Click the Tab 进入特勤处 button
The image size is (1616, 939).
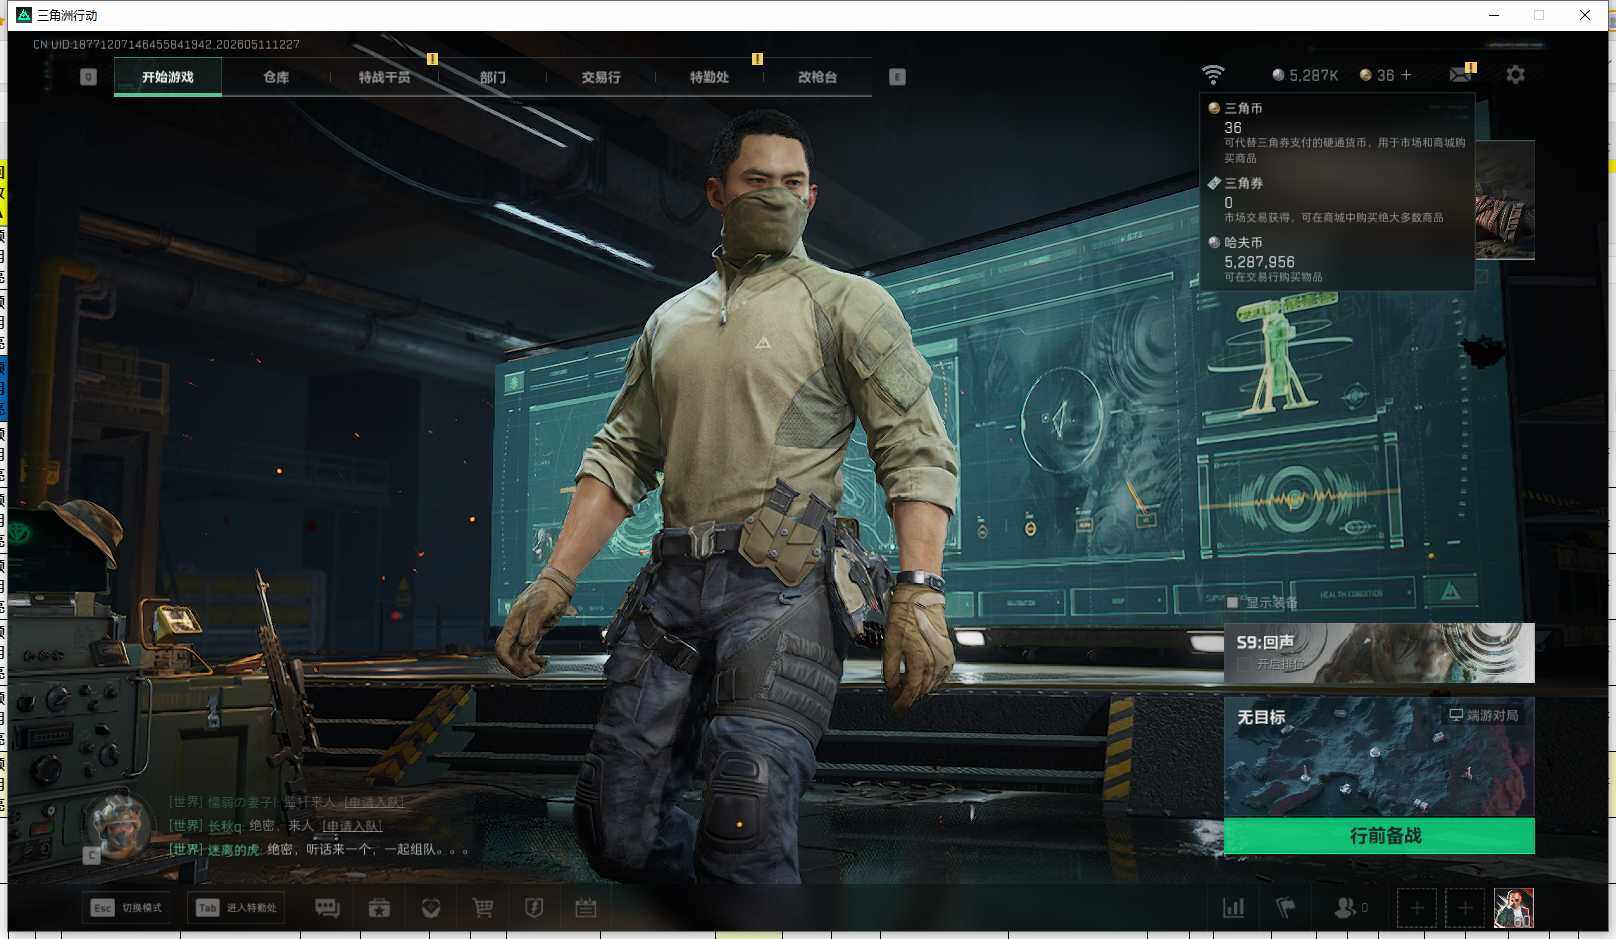point(237,908)
